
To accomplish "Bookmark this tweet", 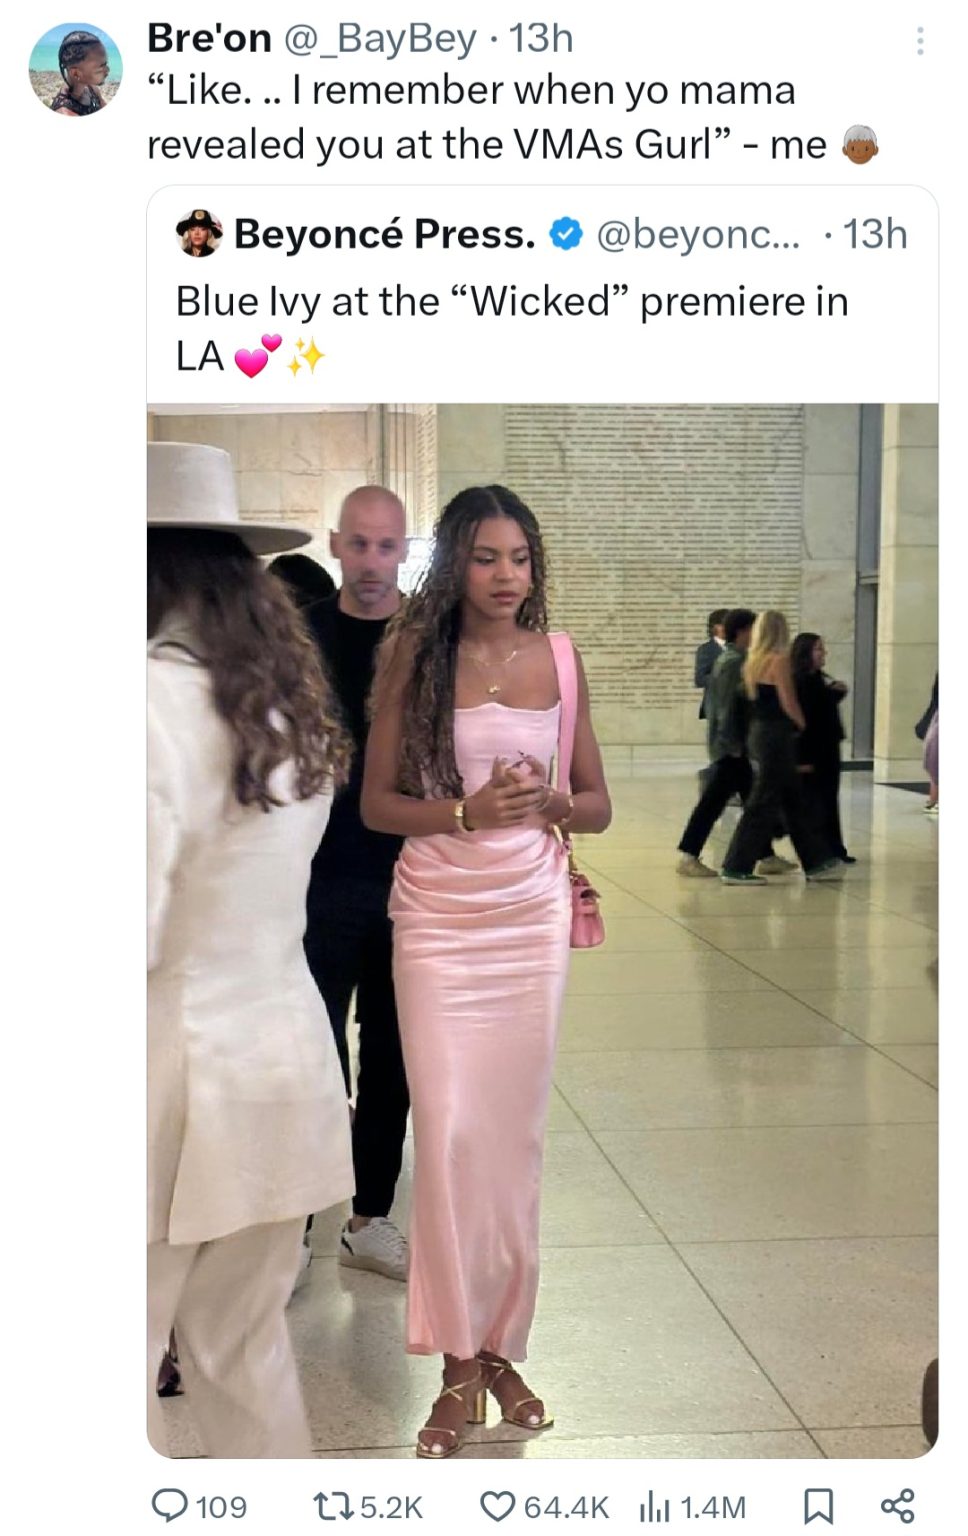I will click(x=818, y=1505).
